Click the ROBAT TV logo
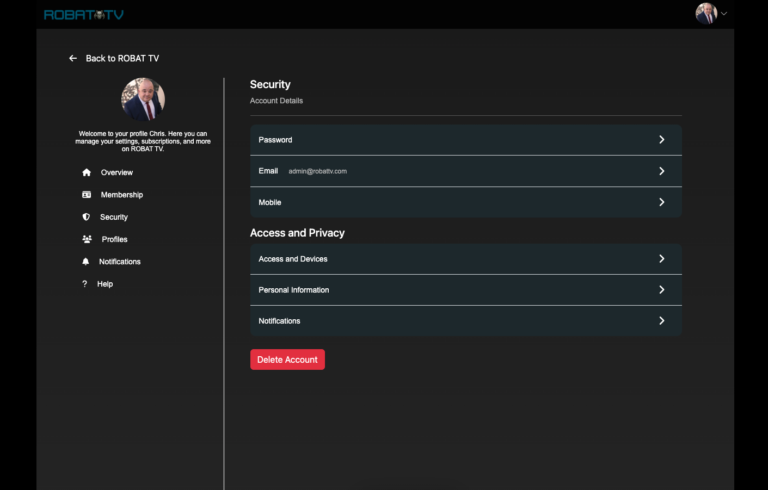768x490 pixels. 84,15
